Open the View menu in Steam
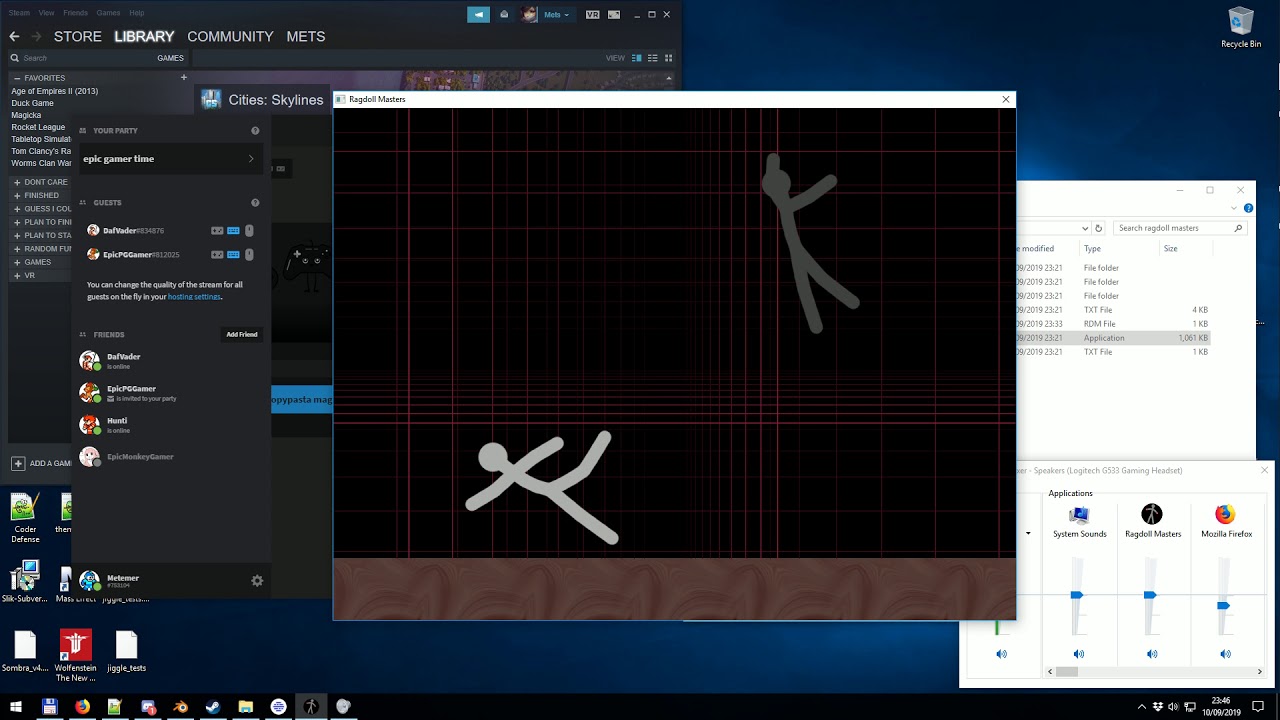The width and height of the screenshot is (1280, 720). click(x=46, y=13)
